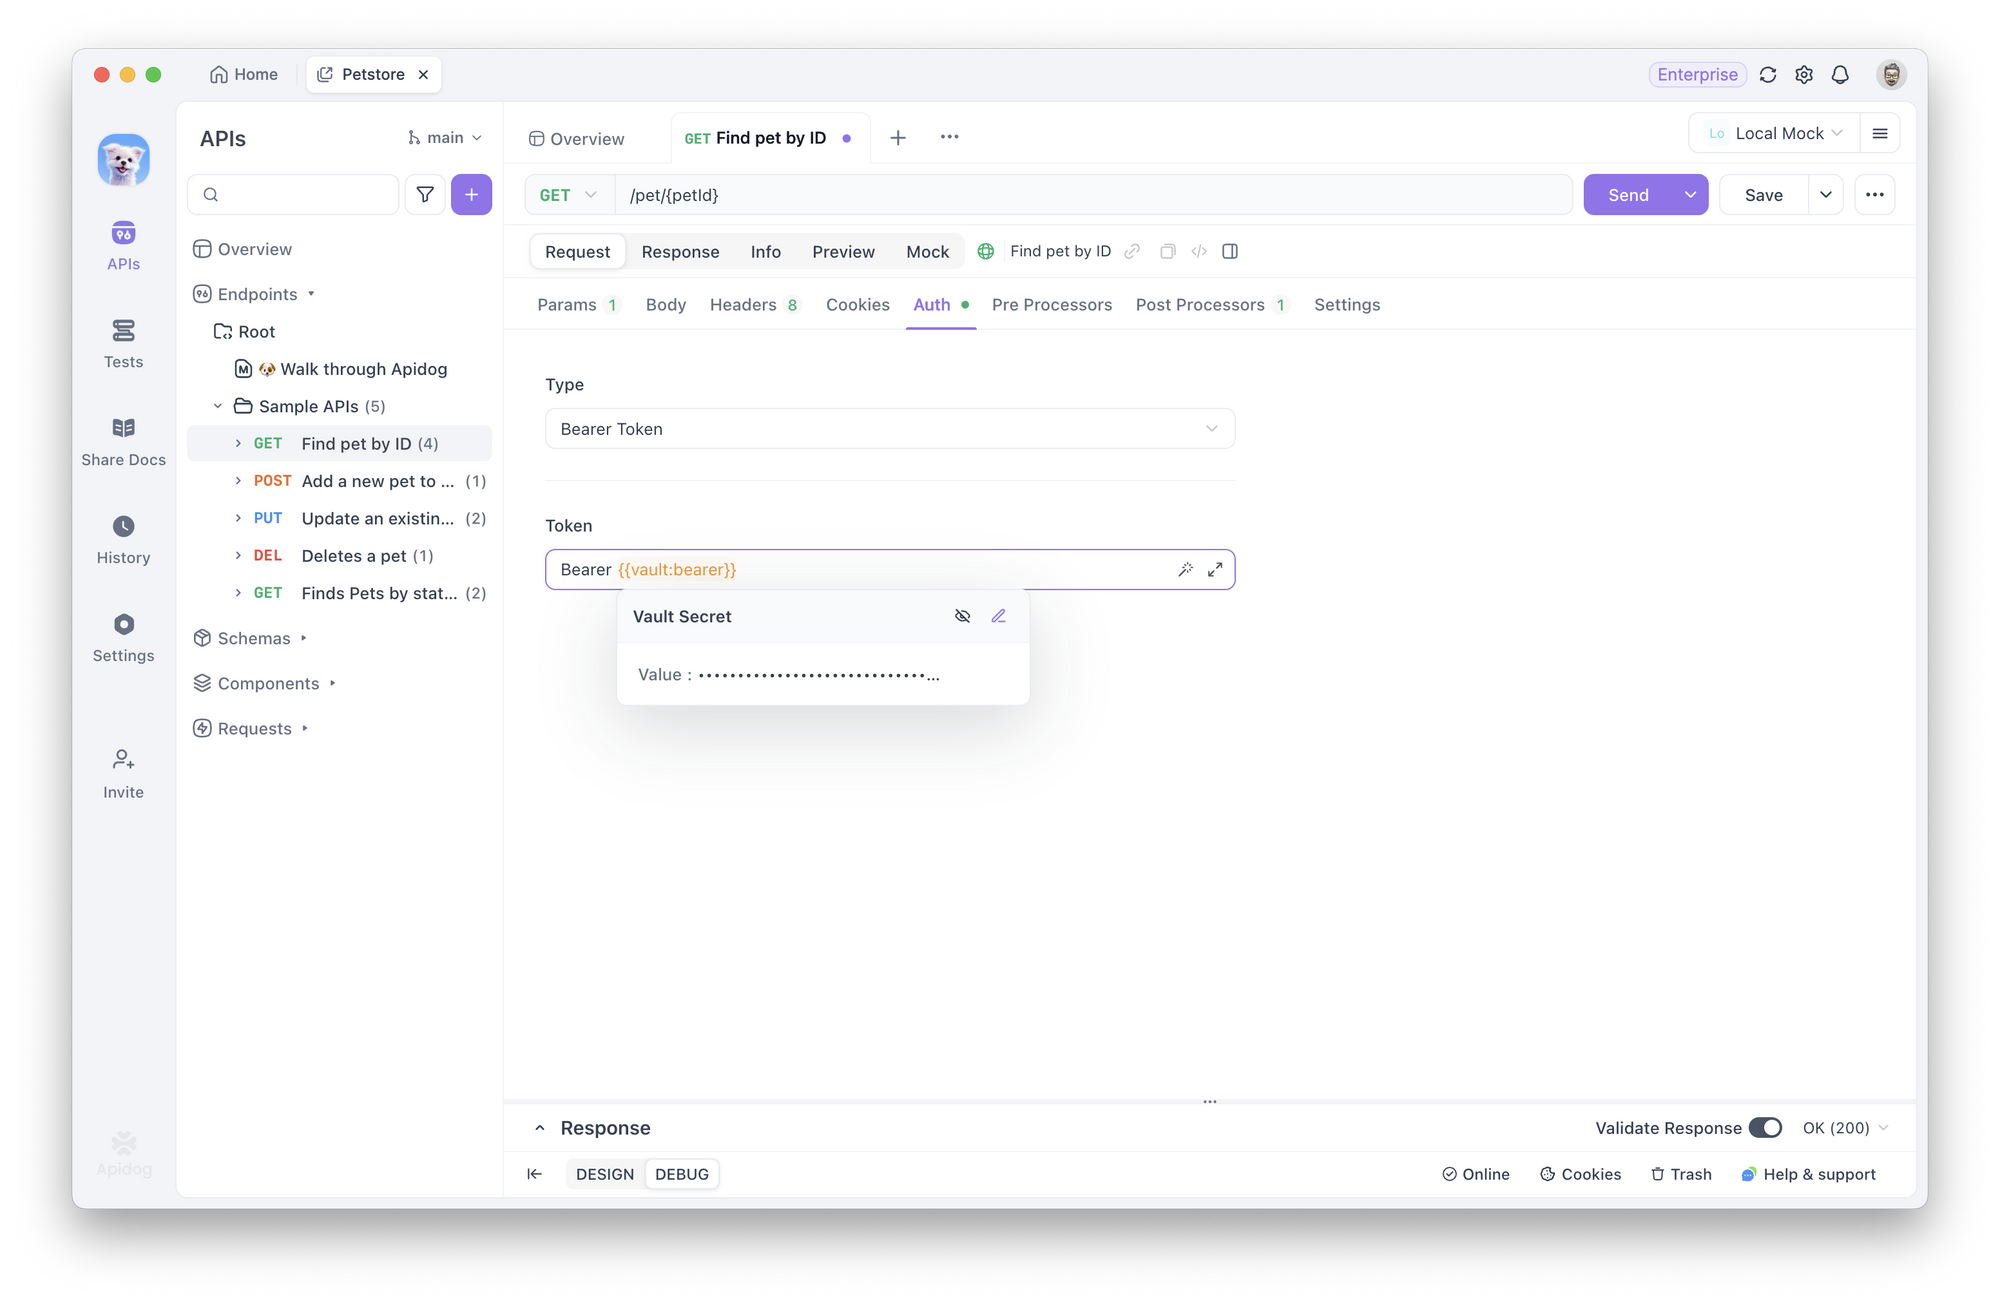Click the filter funnel icon in APIs panel
2000x1304 pixels.
pos(425,195)
